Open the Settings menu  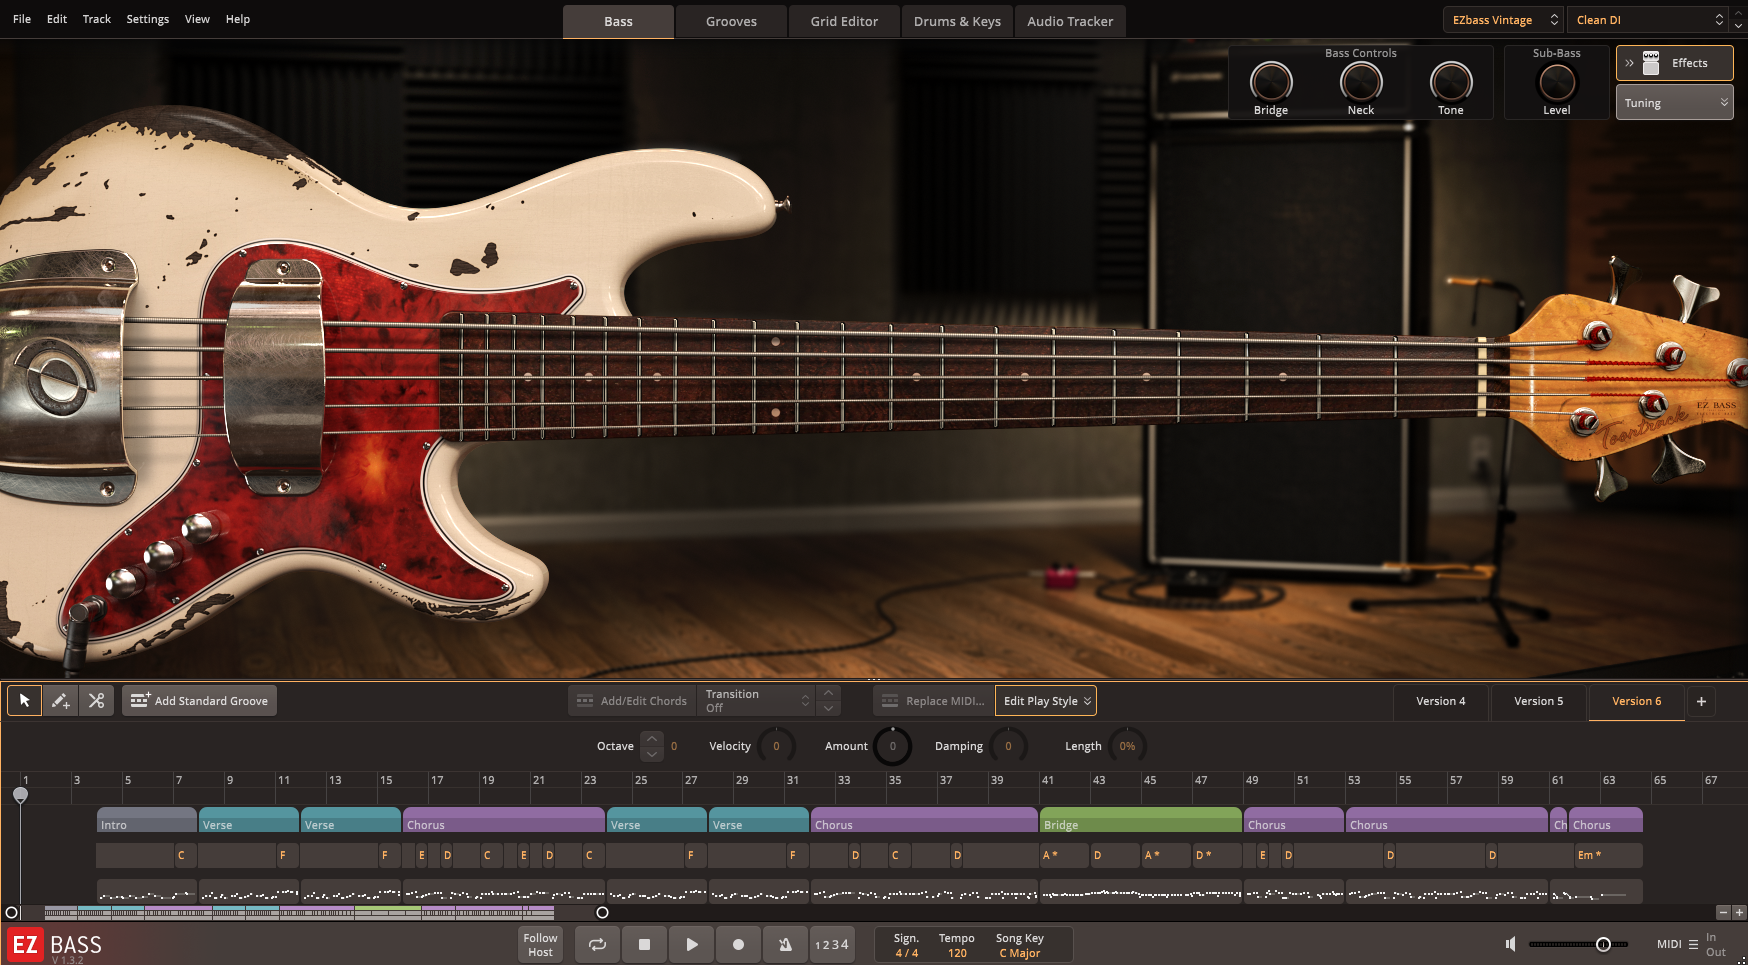pos(147,19)
